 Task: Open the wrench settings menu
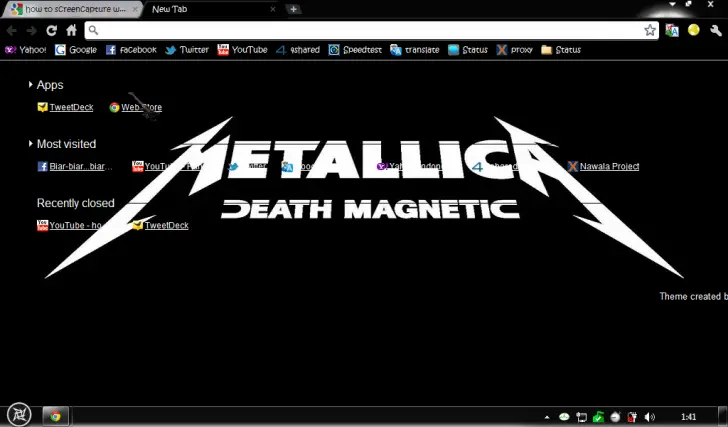[x=715, y=30]
